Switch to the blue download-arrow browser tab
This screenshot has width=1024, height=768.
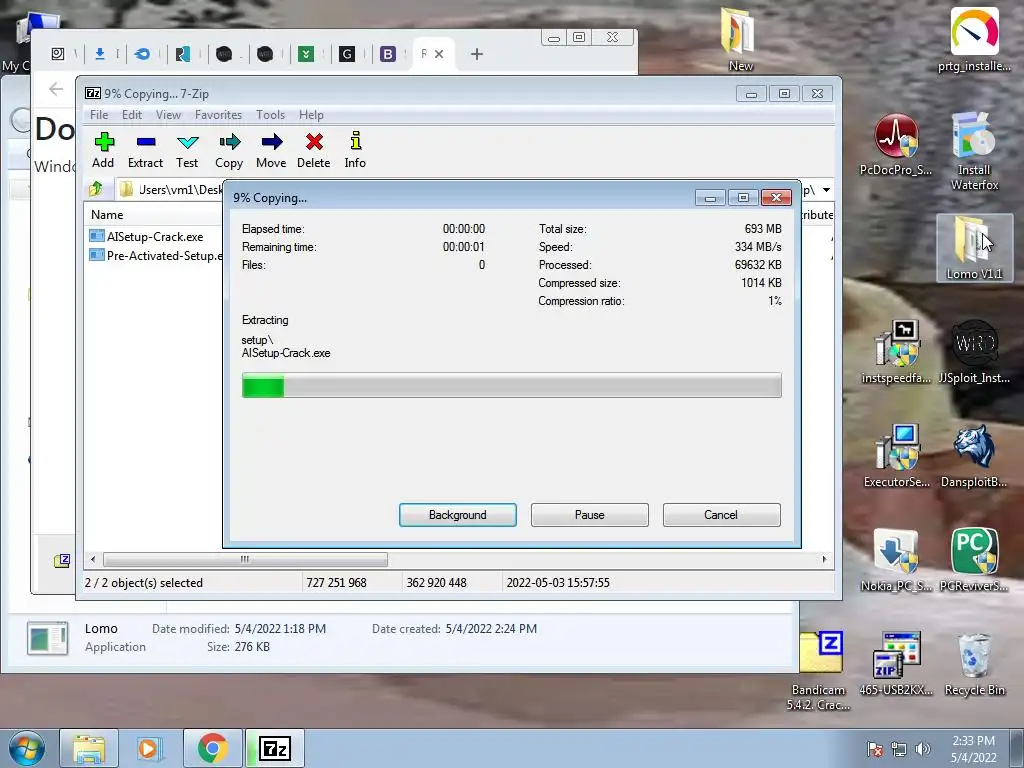click(x=100, y=54)
